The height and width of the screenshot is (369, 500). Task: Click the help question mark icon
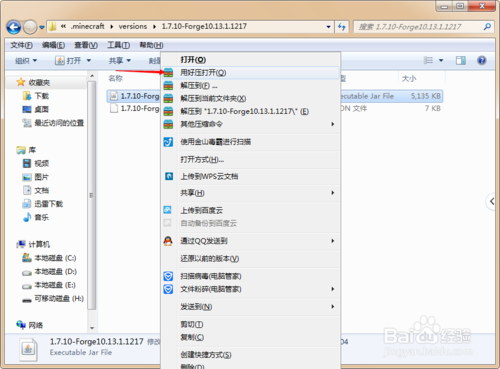[x=481, y=60]
